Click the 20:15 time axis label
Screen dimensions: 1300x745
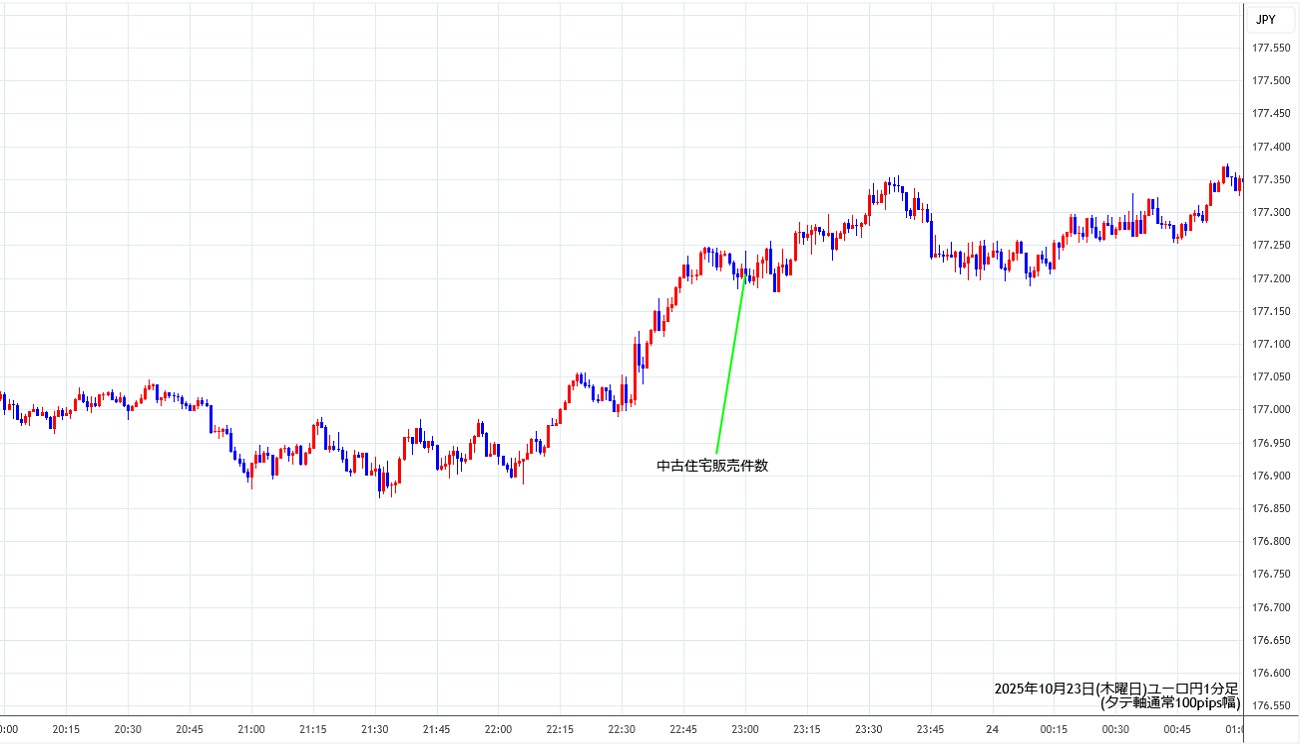click(x=66, y=730)
